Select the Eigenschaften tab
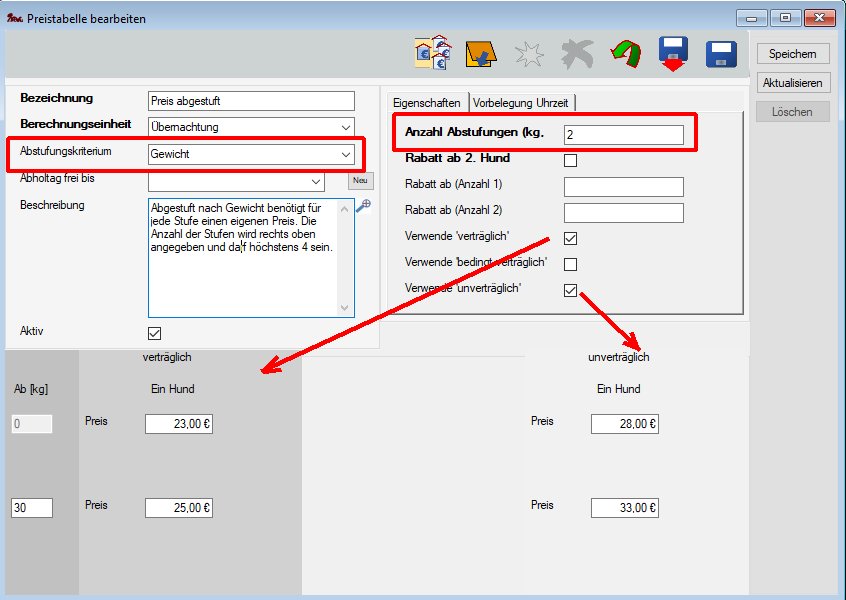Screen dimensions: 846x600 click(x=426, y=103)
